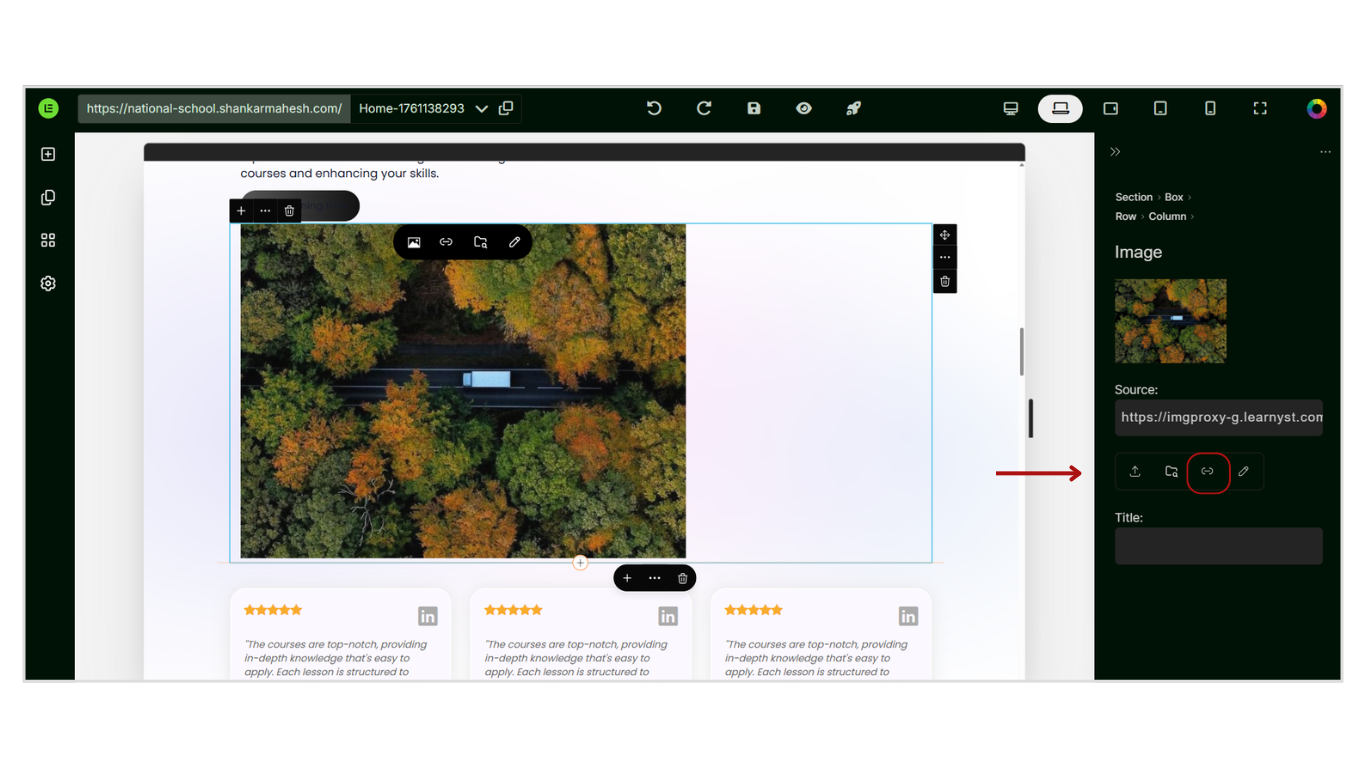Viewport: 1366px width, 768px height.
Task: Click the folder icon below the Source field
Action: [x=1171, y=471]
